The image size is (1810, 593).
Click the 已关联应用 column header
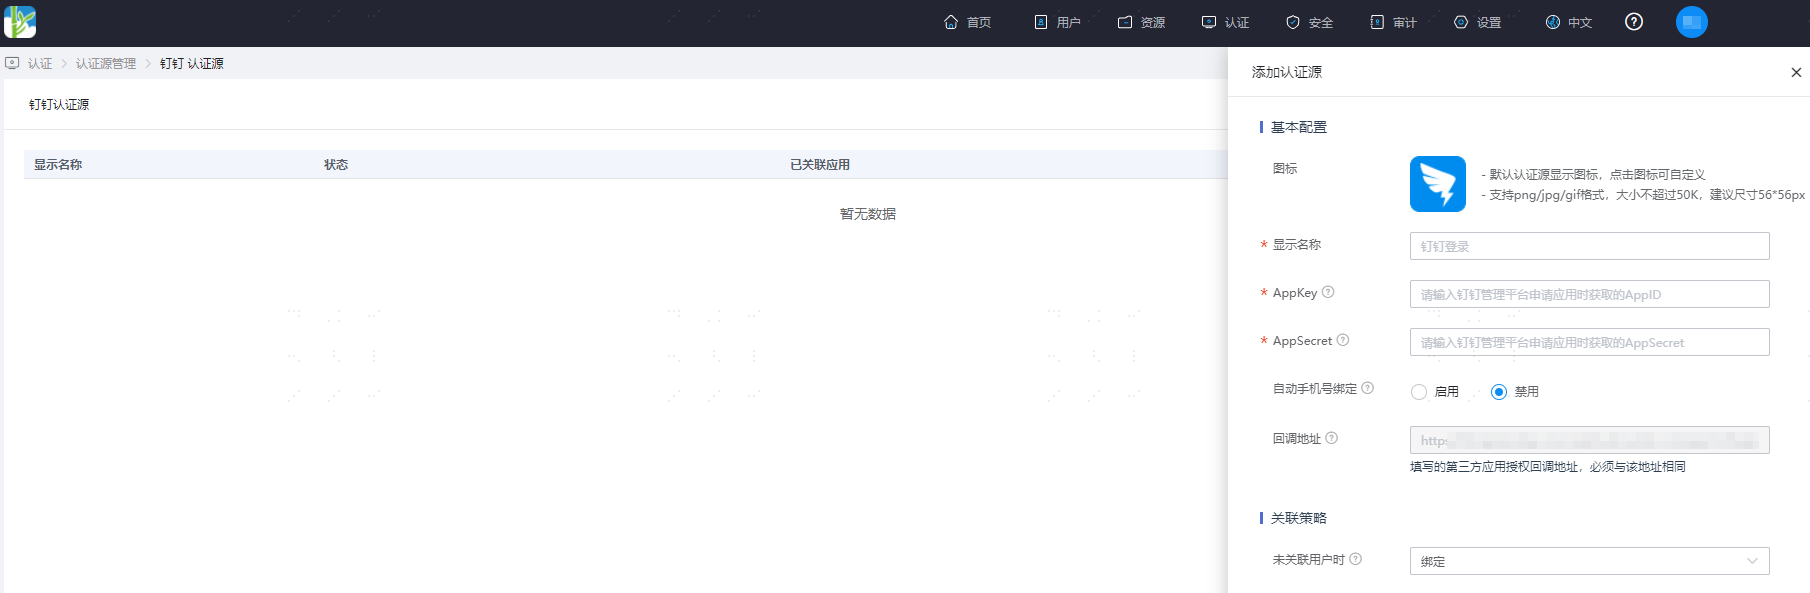820,165
